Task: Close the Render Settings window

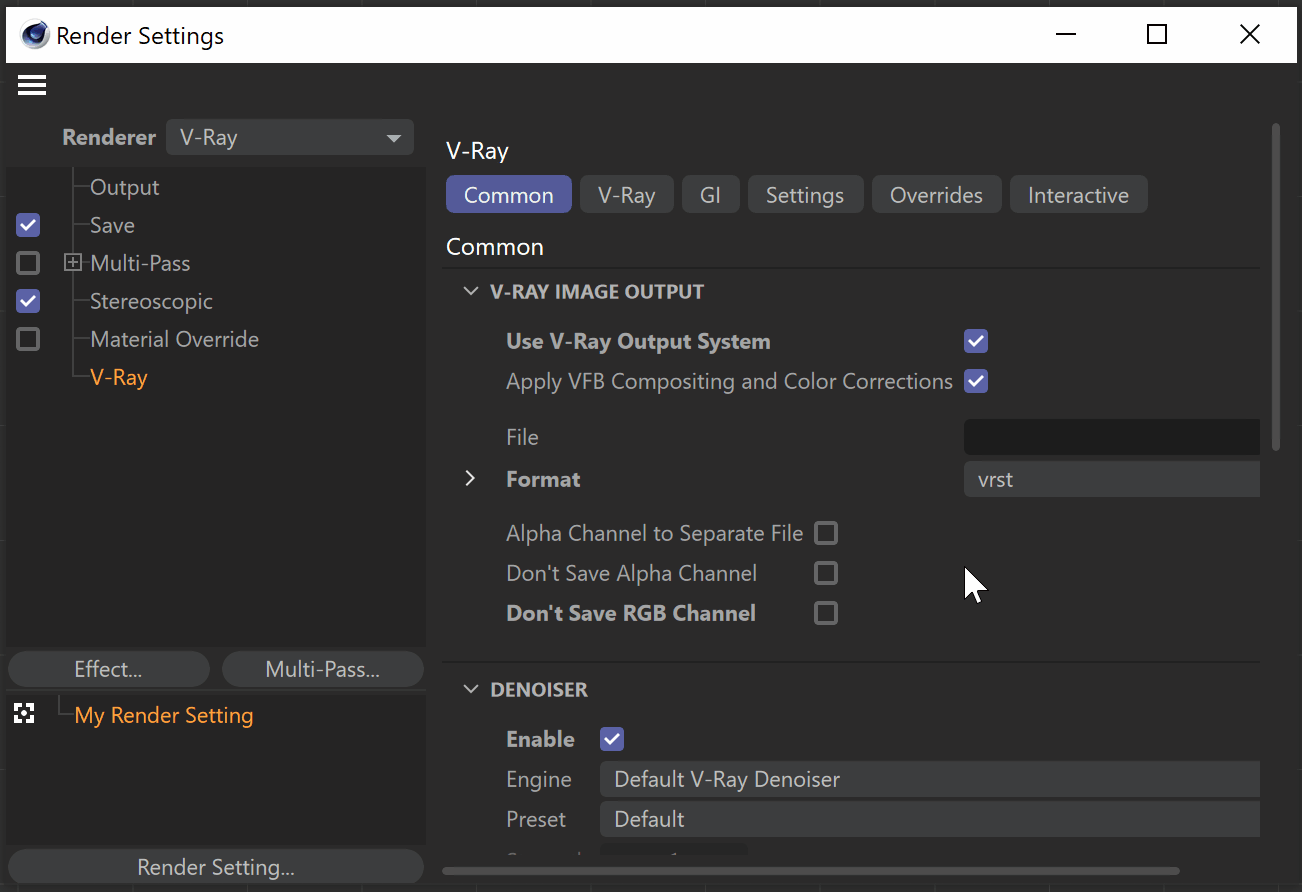Action: [1249, 35]
